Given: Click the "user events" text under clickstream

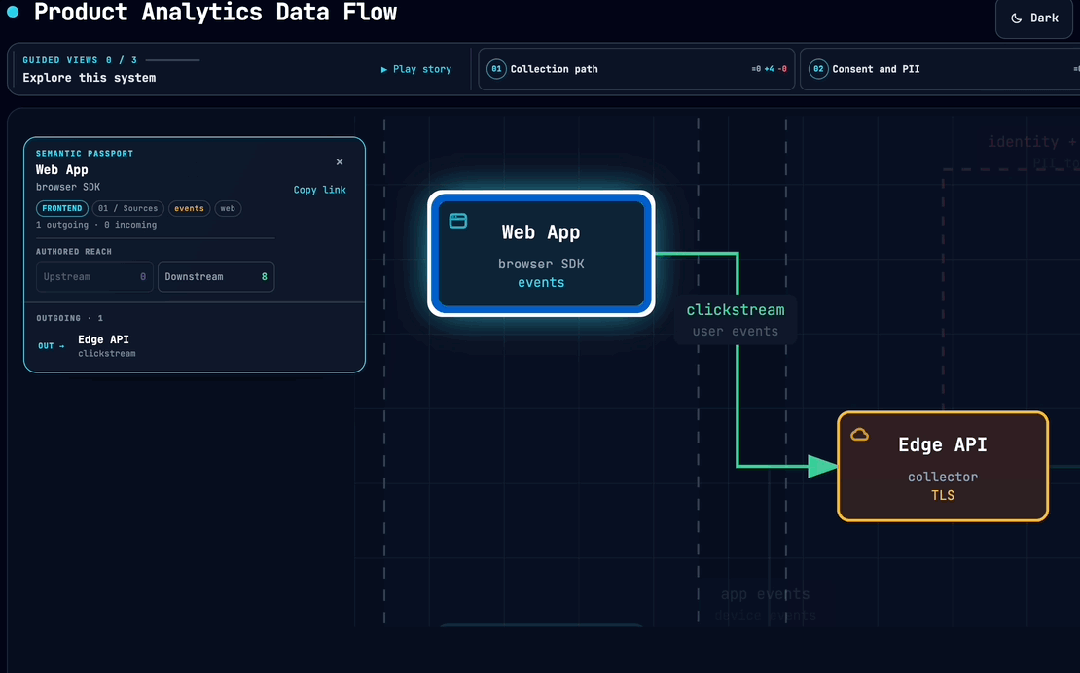Looking at the screenshot, I should pos(736,331).
